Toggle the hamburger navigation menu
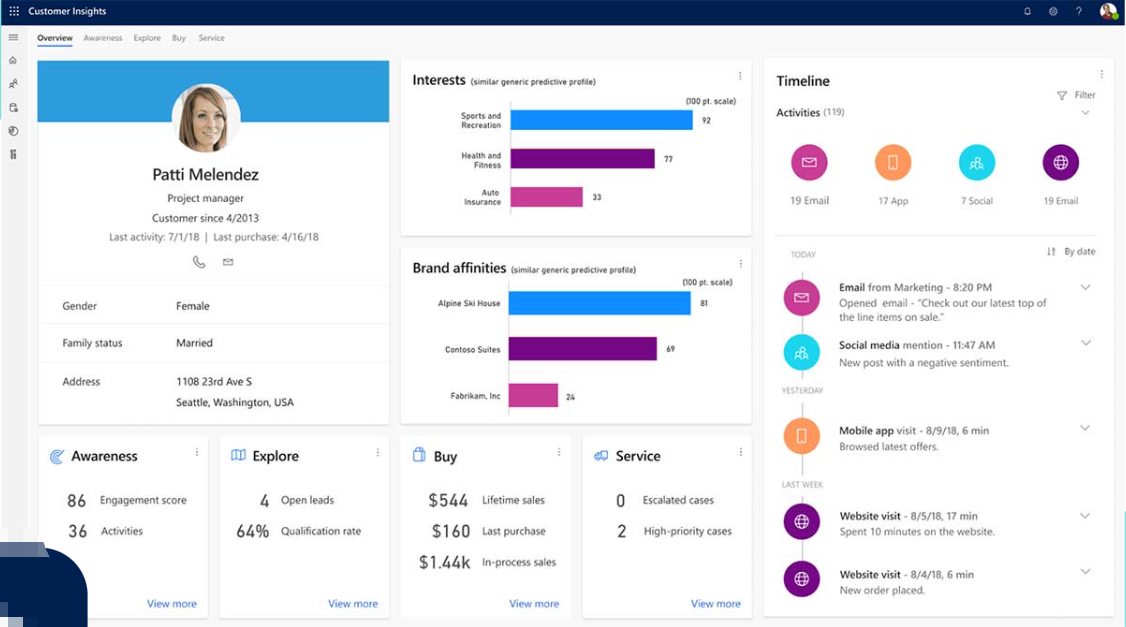Viewport: 1126px width, 627px height. pos(13,37)
